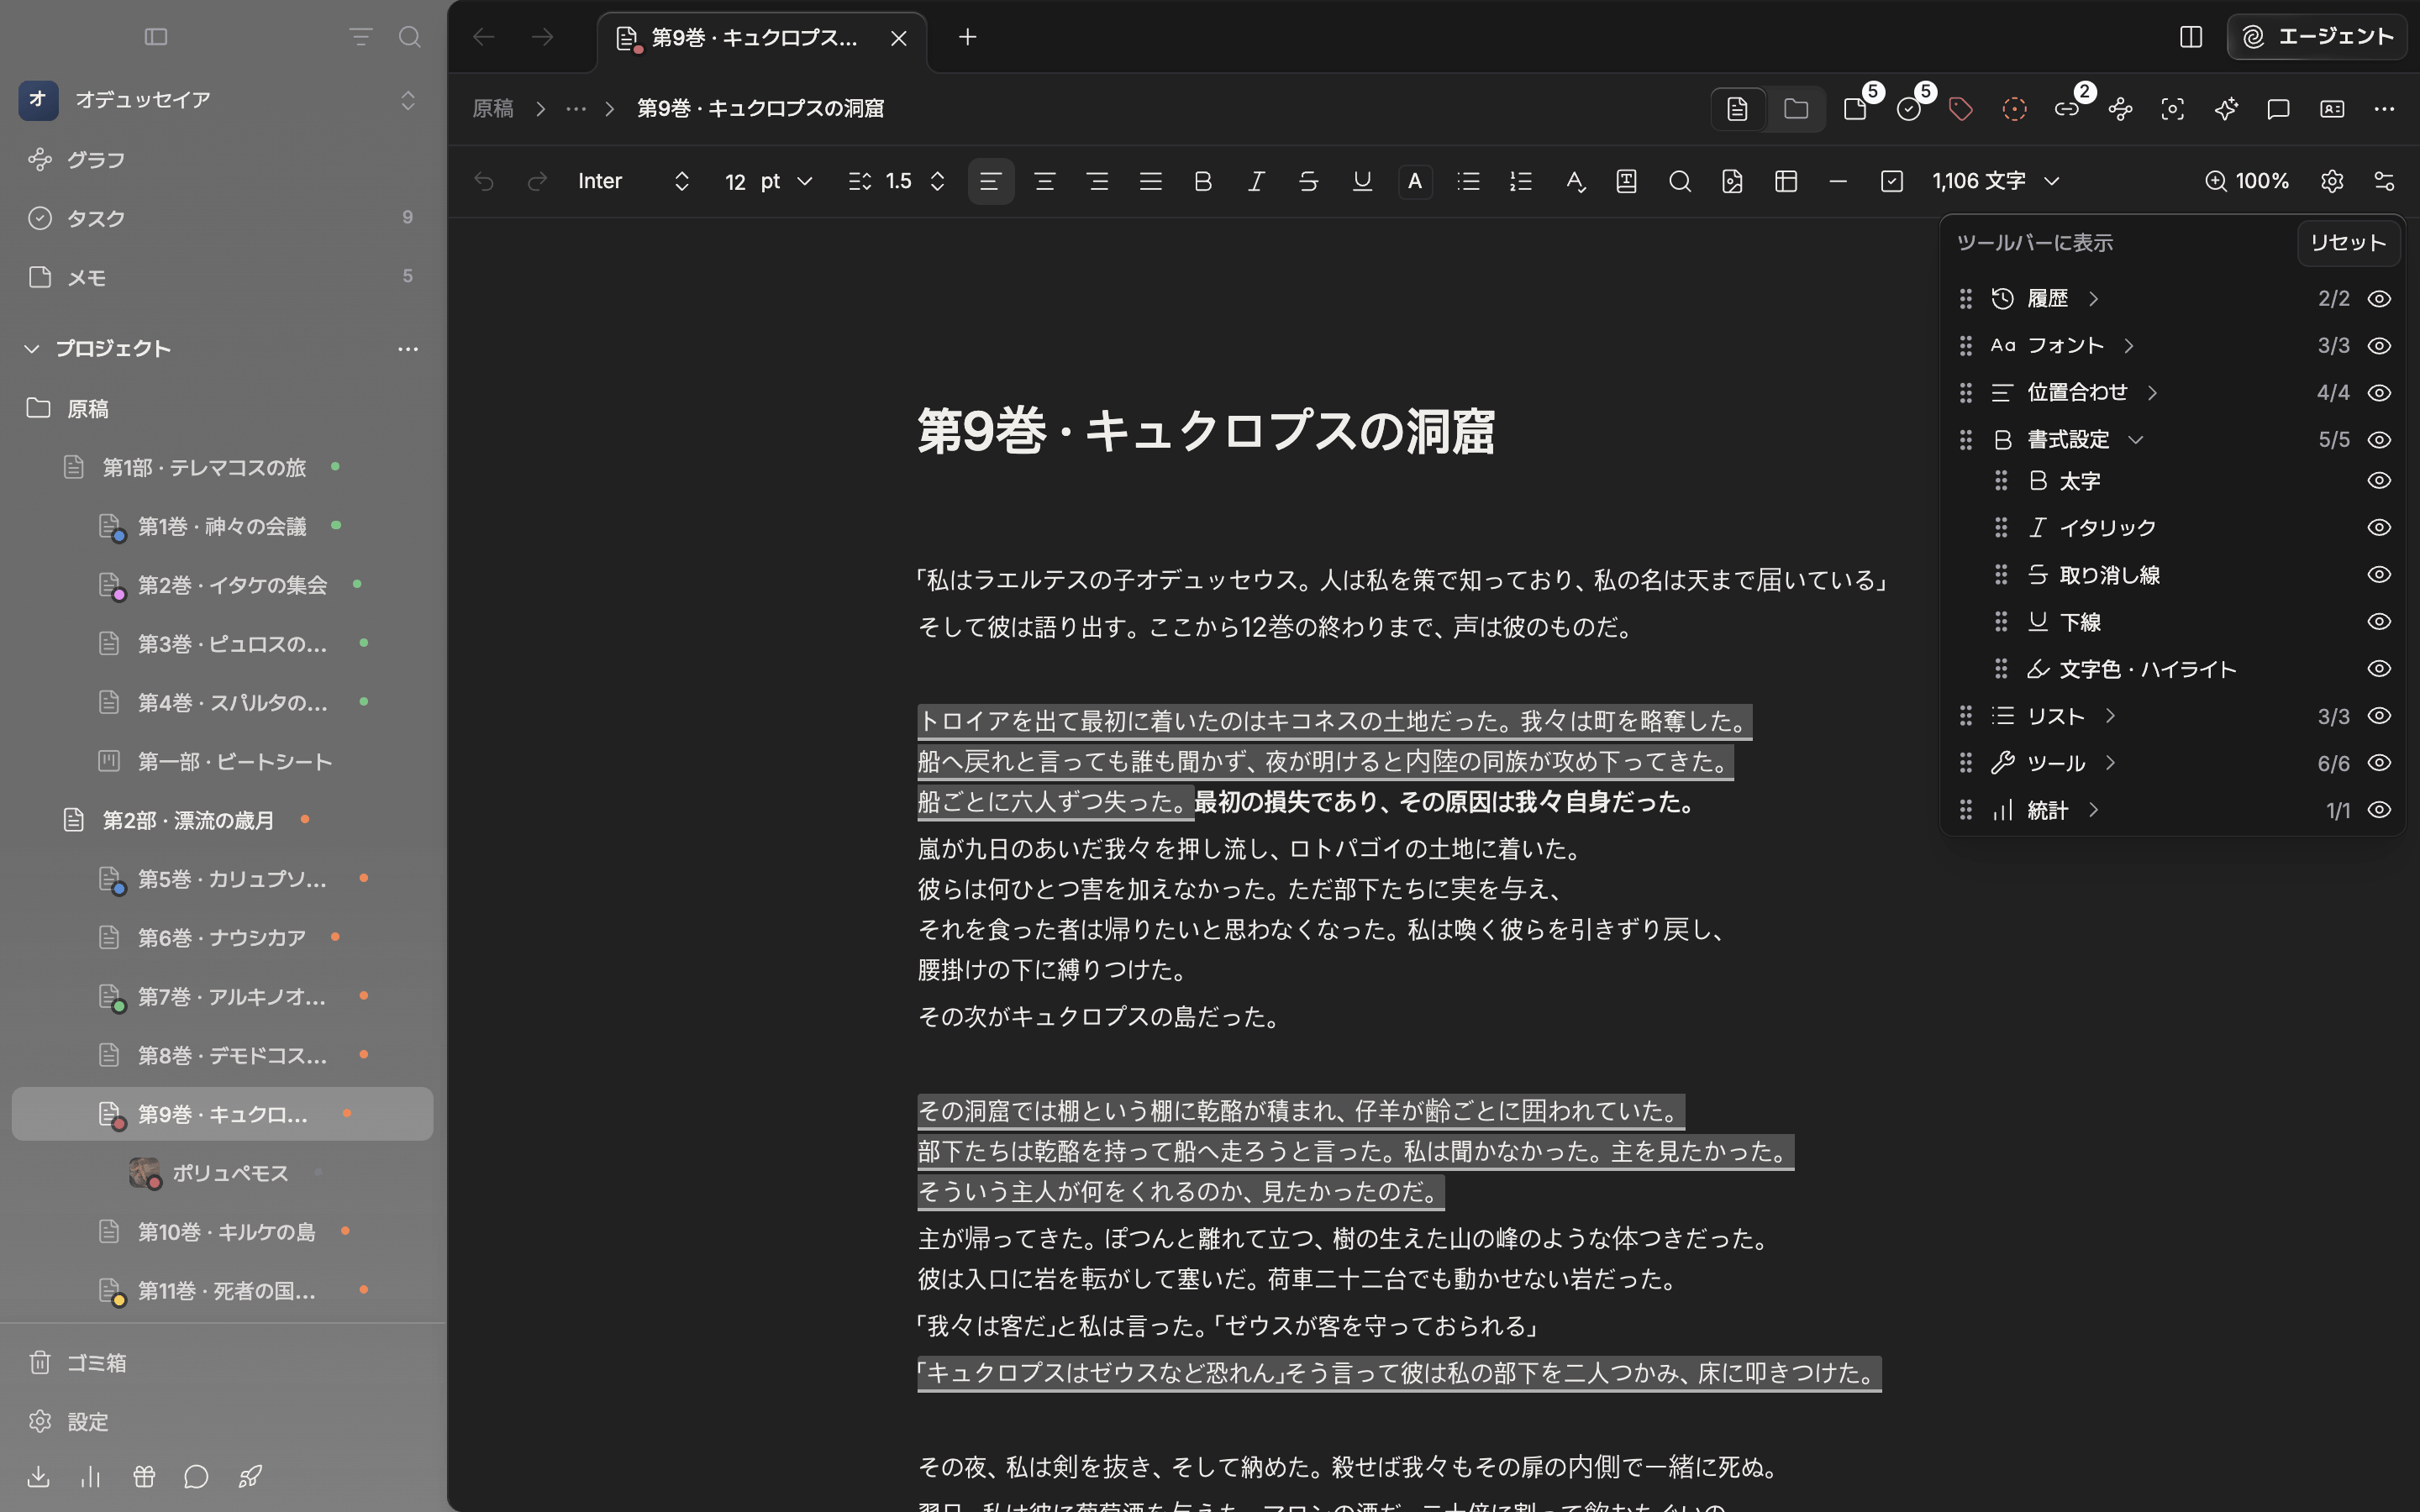
Task: Open links icon with badge 2
Action: coord(2068,108)
